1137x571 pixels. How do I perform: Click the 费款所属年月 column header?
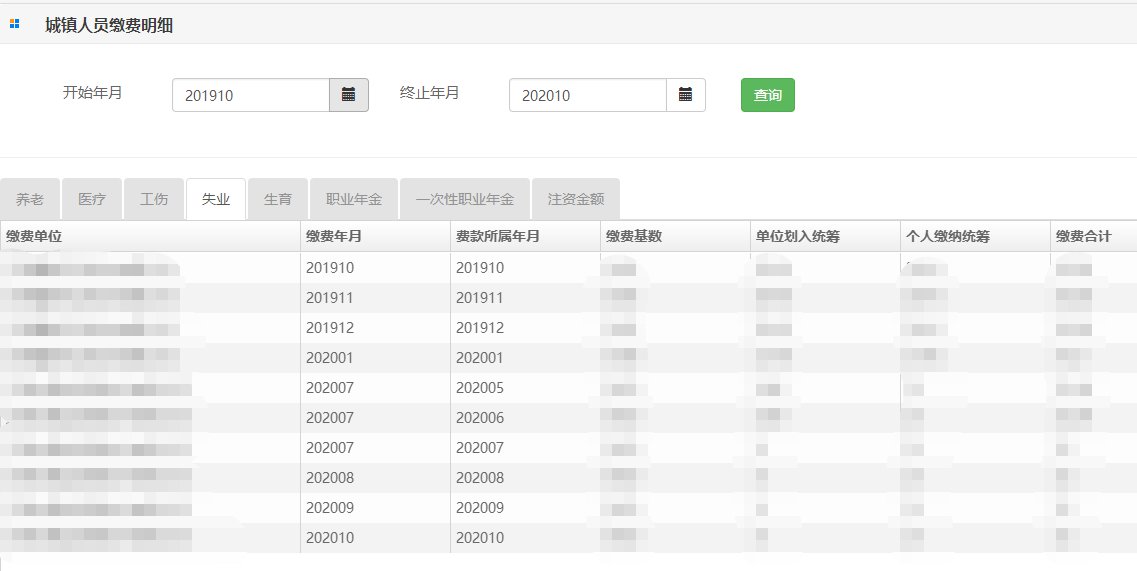coord(525,236)
